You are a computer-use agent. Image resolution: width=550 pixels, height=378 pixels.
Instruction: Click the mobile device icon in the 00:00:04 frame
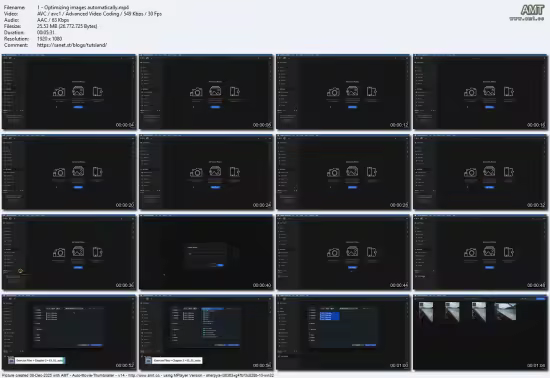tap(97, 92)
